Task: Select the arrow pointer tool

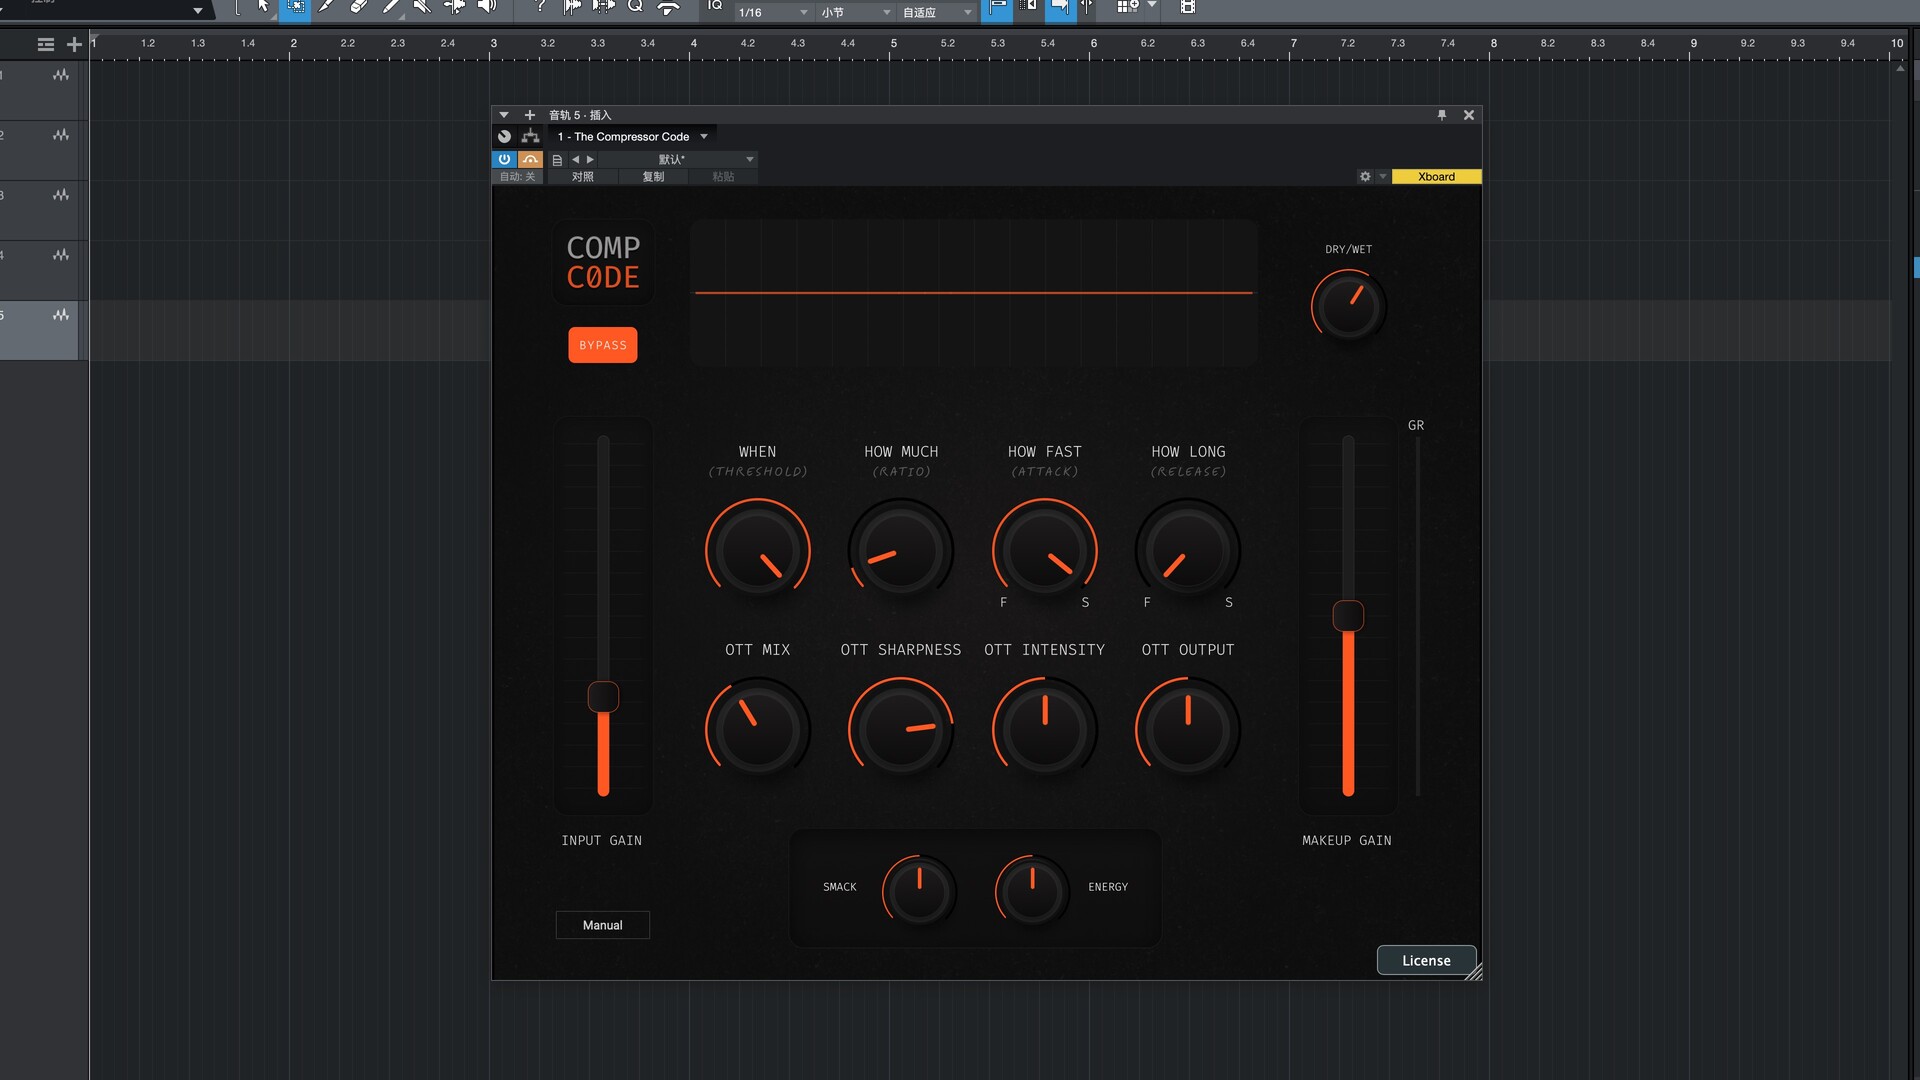Action: pyautogui.click(x=263, y=7)
